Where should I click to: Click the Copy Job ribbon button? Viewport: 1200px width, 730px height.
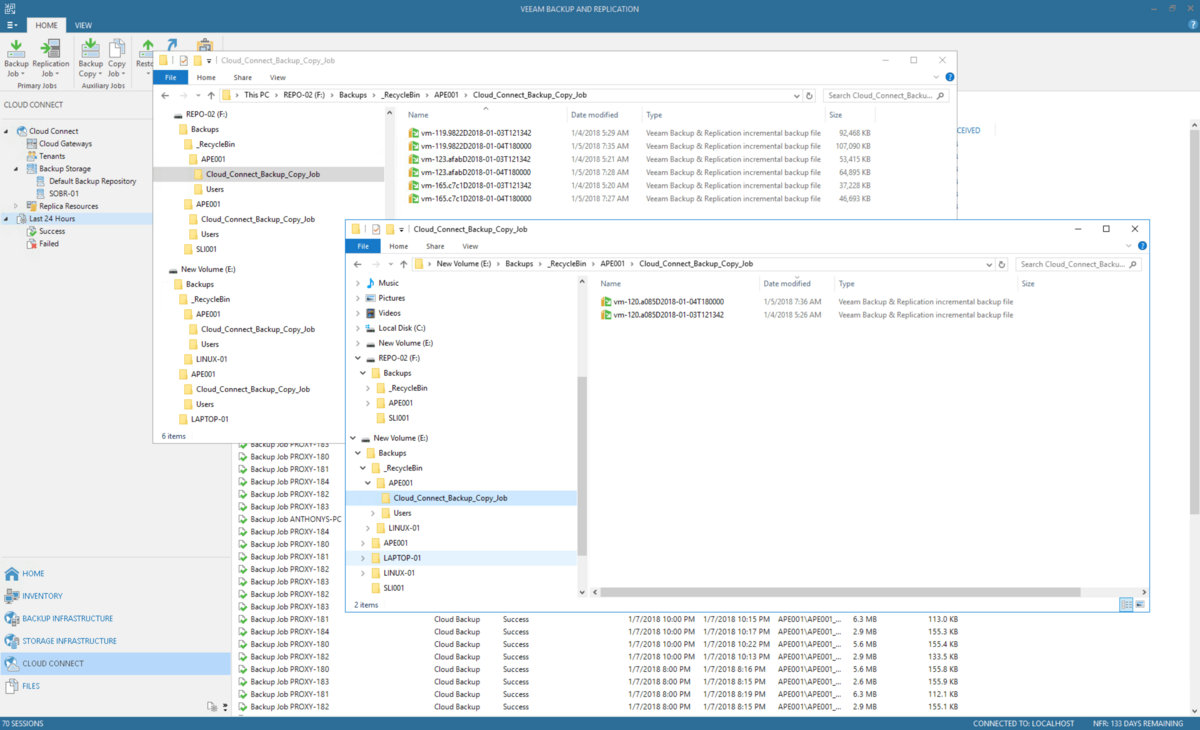point(117,58)
